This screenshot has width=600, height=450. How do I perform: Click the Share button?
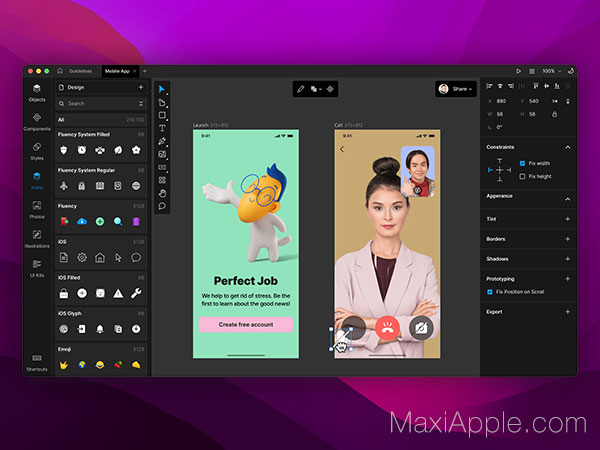pyautogui.click(x=456, y=89)
